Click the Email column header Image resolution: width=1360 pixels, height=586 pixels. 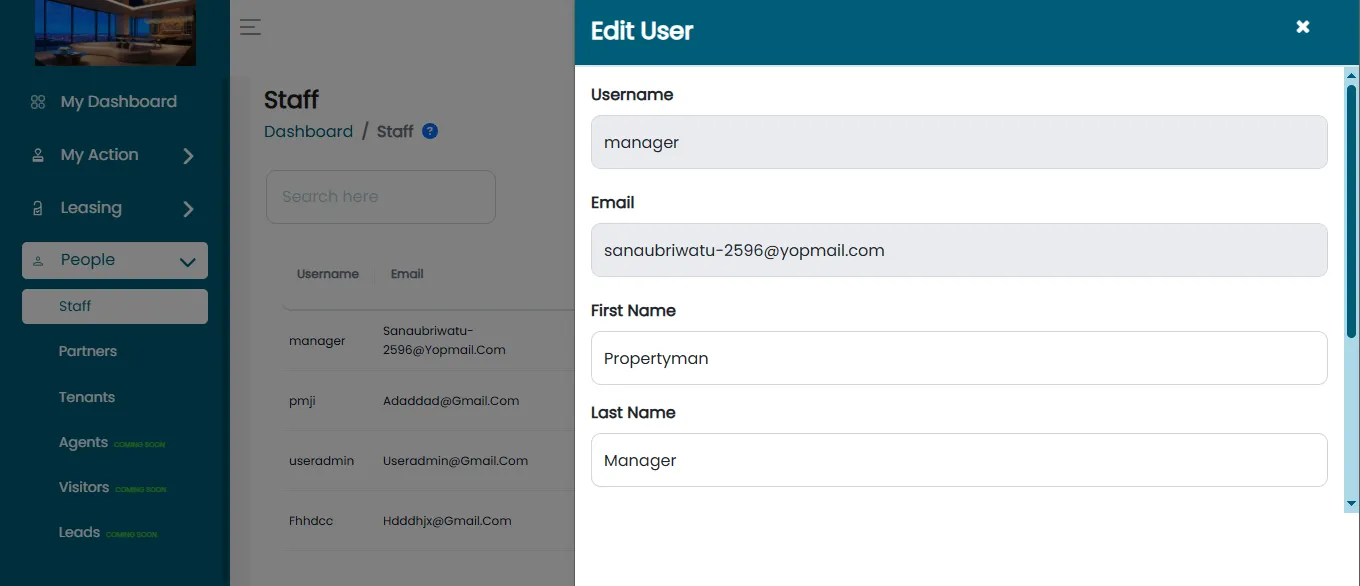(407, 274)
